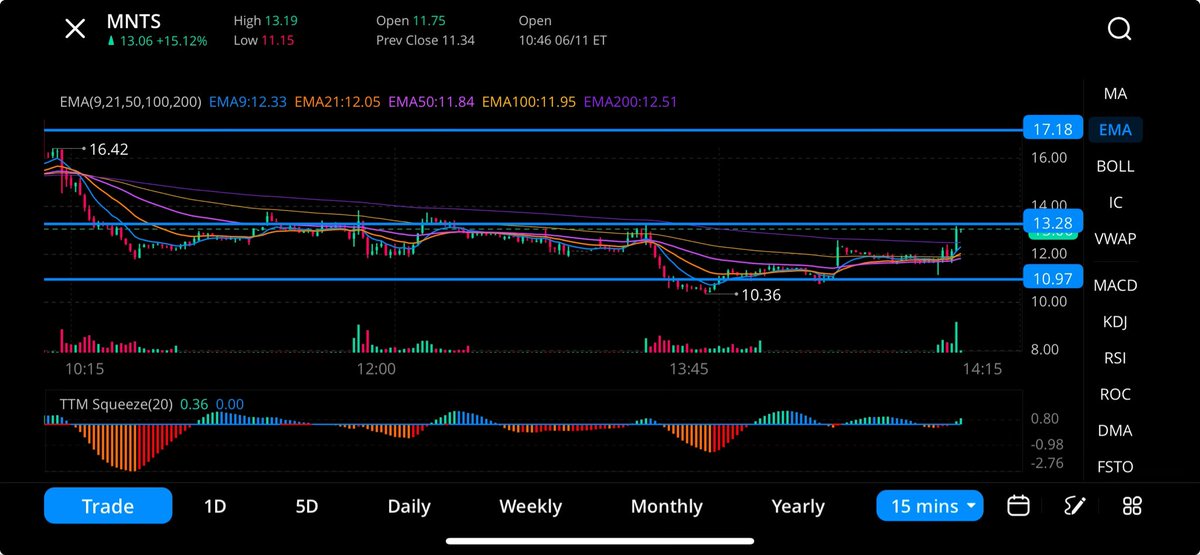Open the four-square layout grid icon
Screen dimensions: 1200x555
click(x=1132, y=506)
